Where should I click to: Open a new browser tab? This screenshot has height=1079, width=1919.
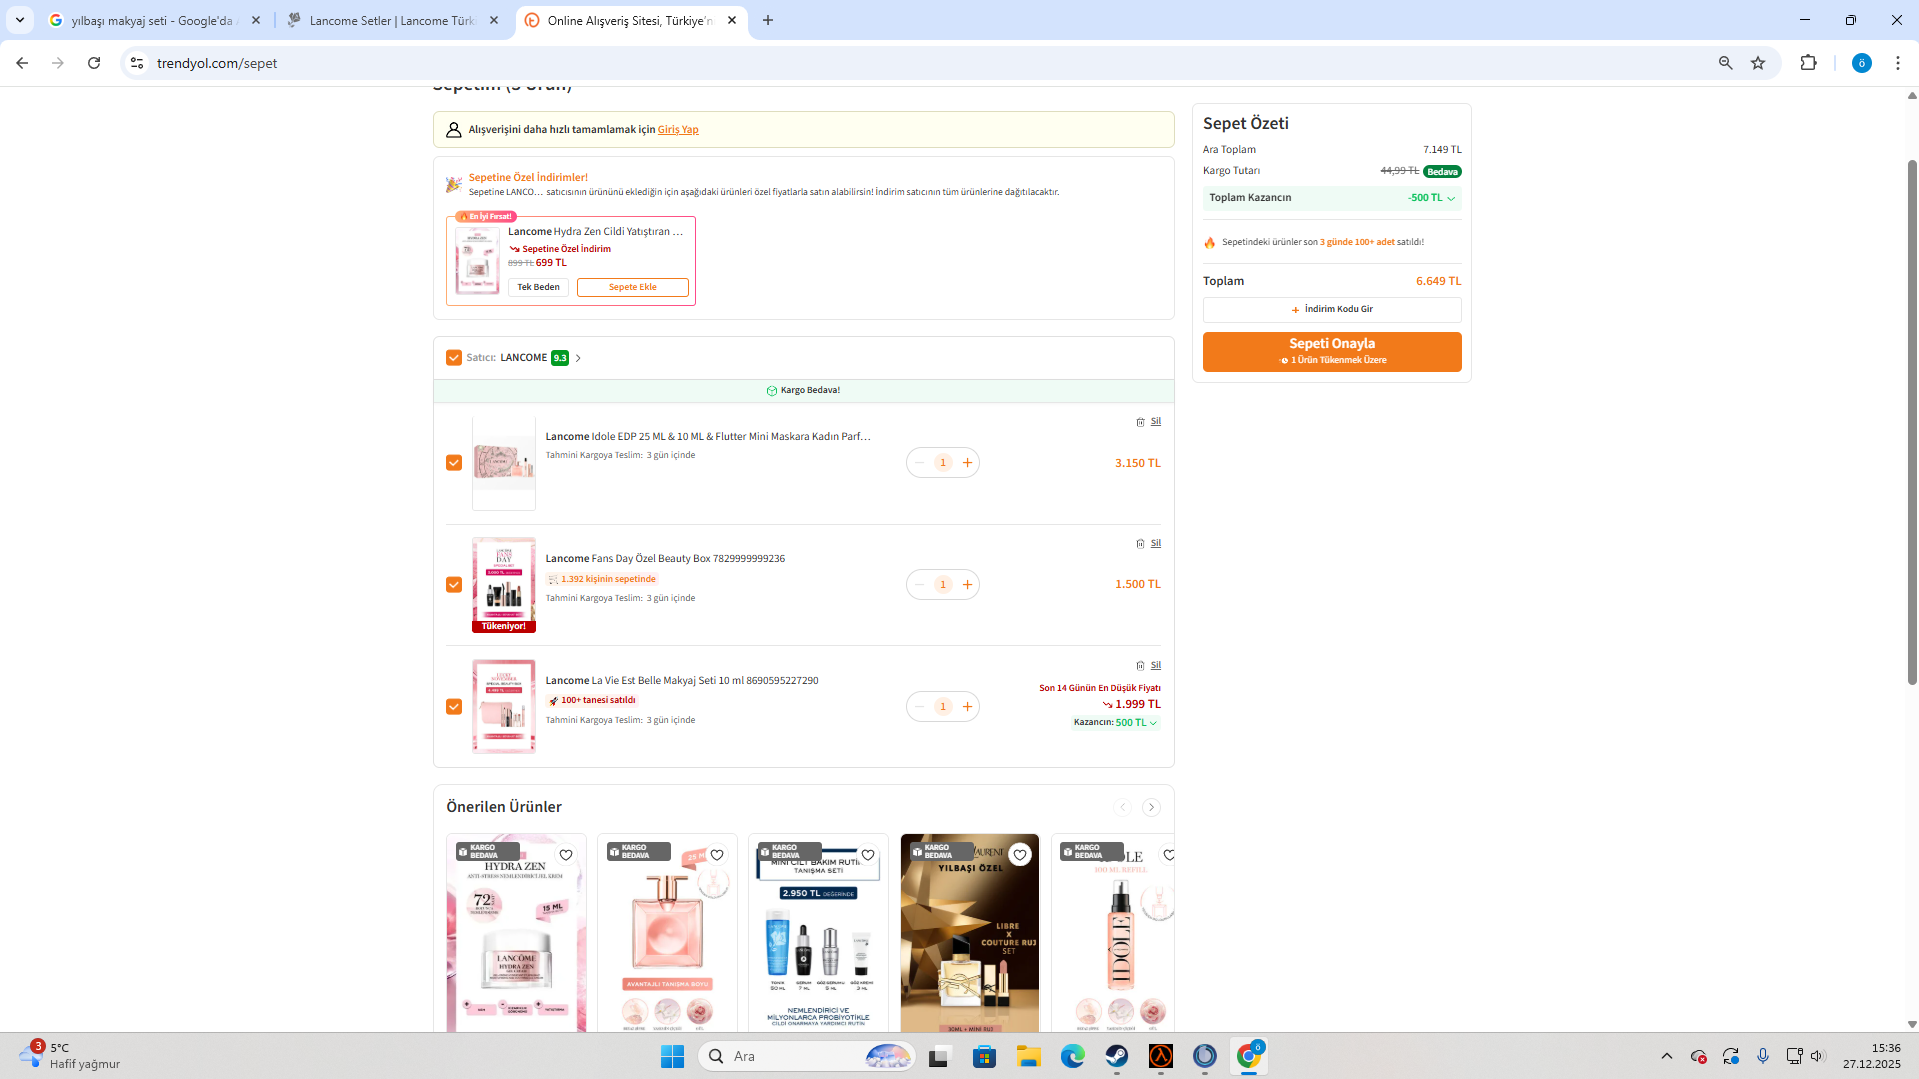[x=768, y=21]
